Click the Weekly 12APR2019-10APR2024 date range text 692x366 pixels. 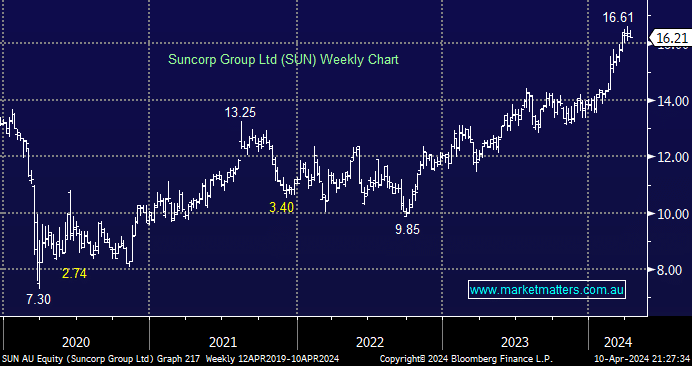click(272, 358)
